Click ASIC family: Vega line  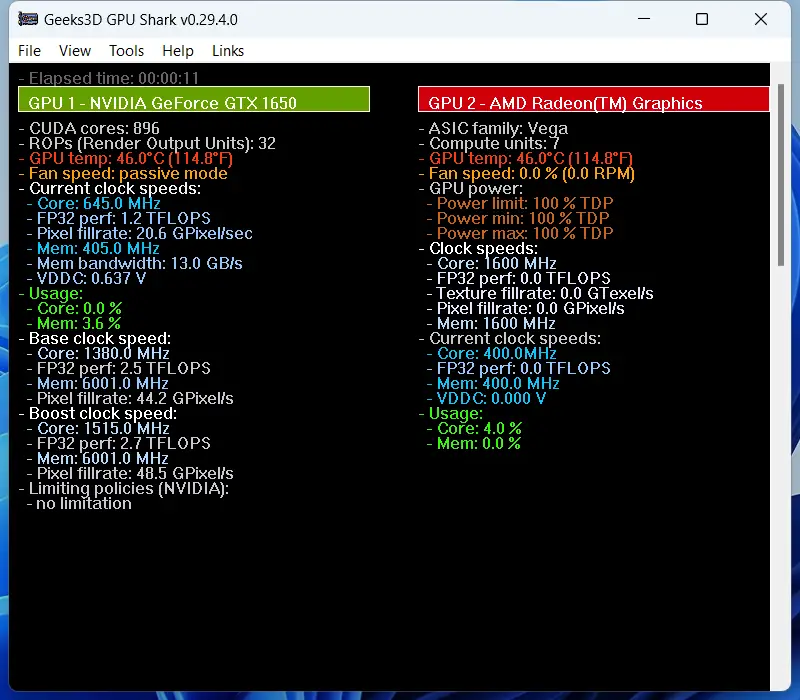(x=493, y=128)
